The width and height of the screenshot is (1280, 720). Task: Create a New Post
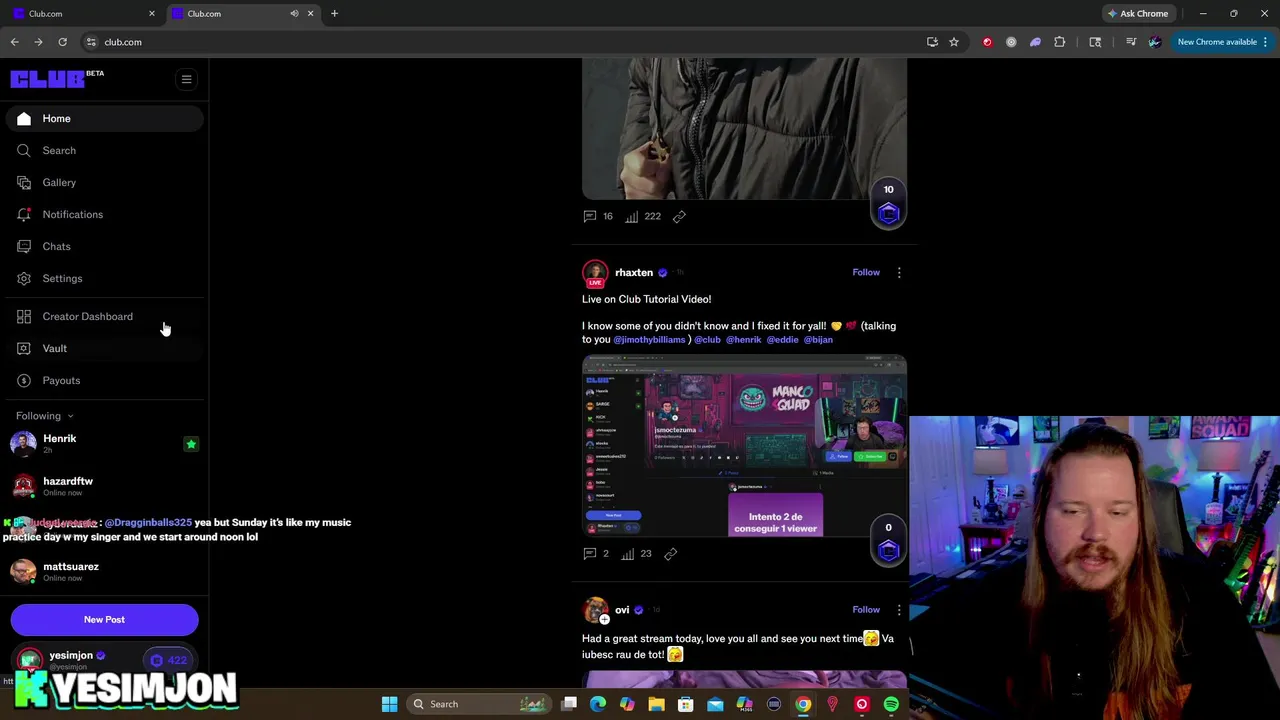(x=104, y=619)
